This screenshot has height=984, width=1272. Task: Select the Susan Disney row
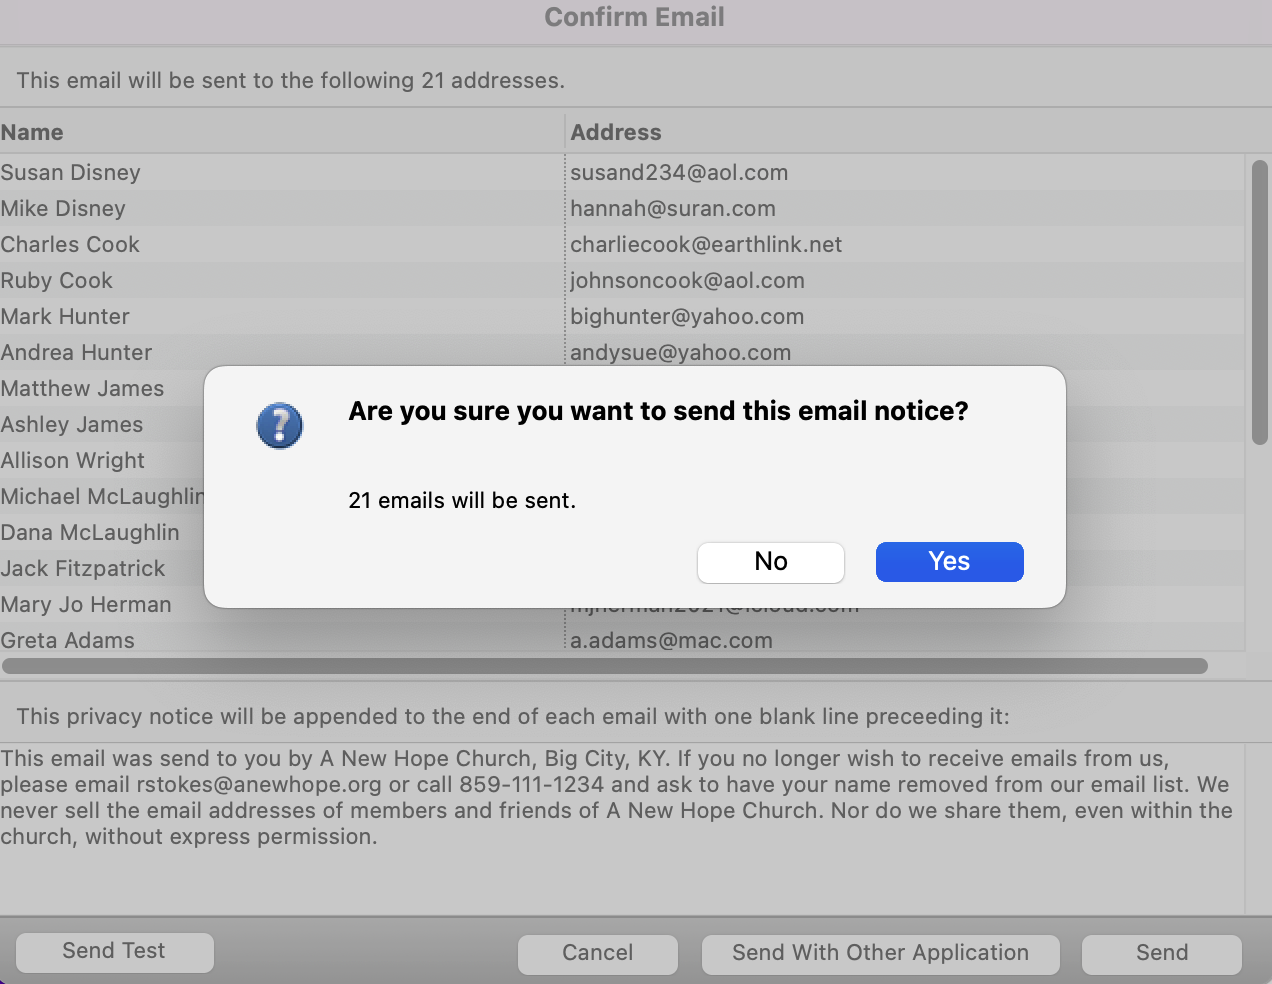click(x=71, y=173)
